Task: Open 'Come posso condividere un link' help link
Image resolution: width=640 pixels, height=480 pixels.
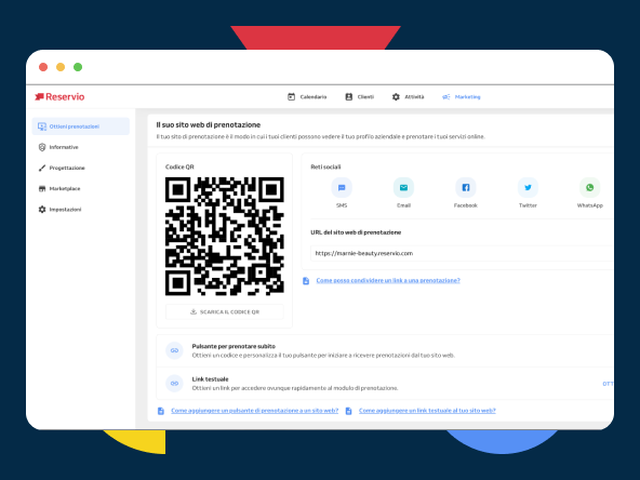Action: pos(388,280)
